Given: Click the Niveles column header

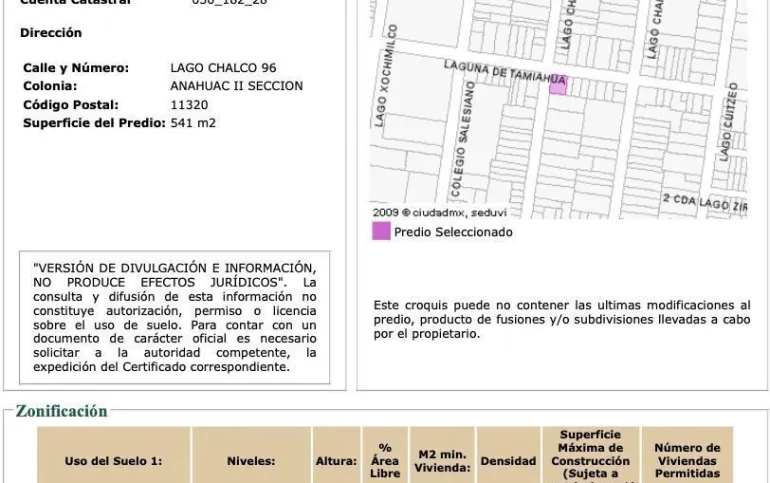Looking at the screenshot, I should [250, 461].
